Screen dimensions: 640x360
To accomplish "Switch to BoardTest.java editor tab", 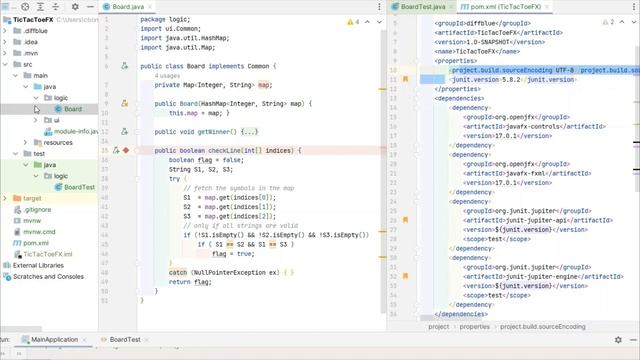I will (422, 7).
